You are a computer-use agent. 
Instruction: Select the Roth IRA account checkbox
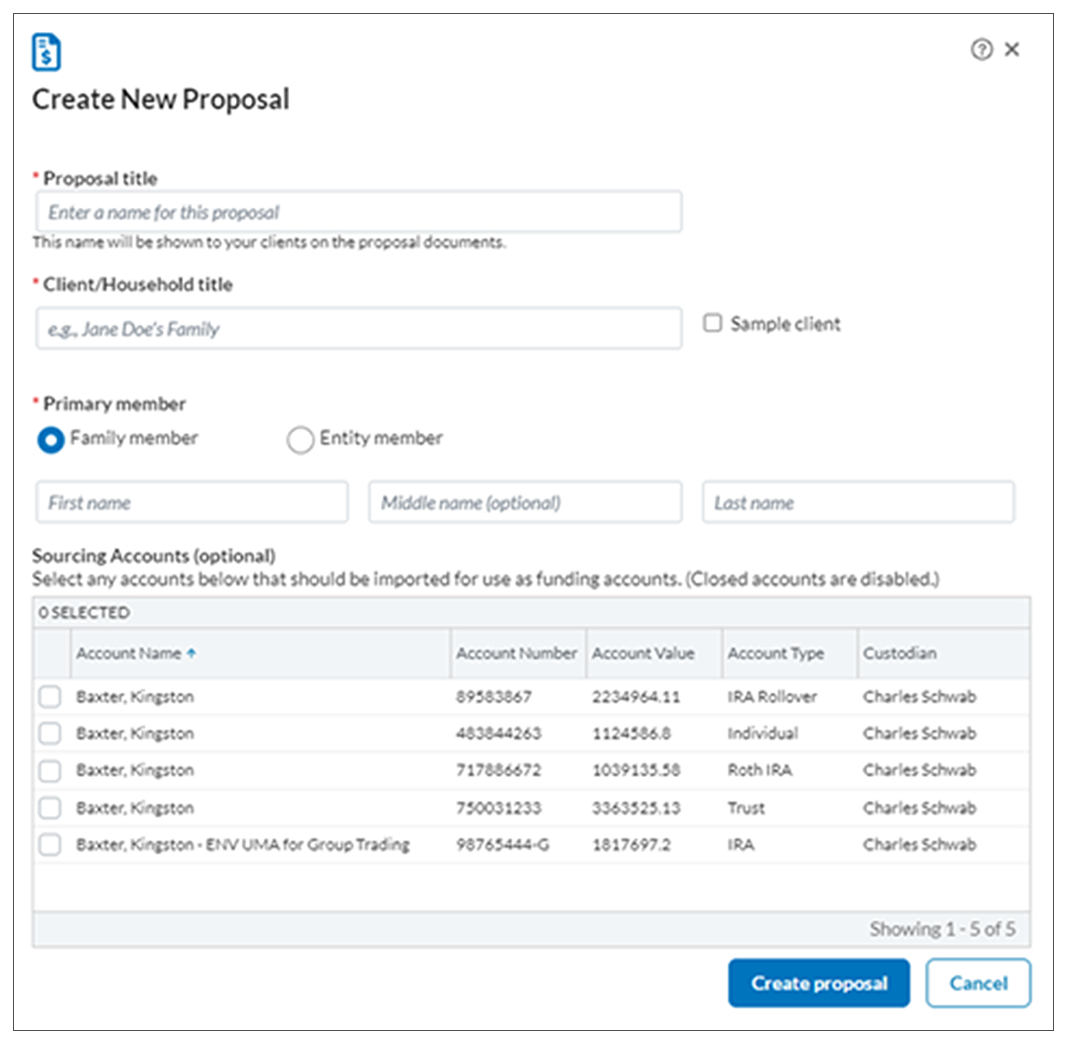[50, 771]
